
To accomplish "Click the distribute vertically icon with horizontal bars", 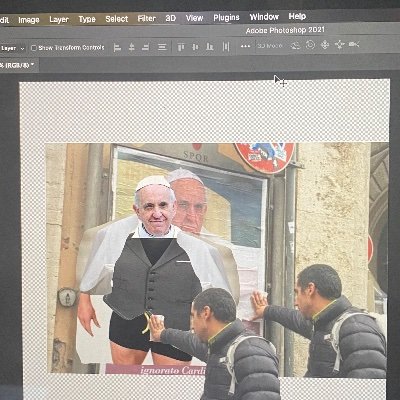I will [x=162, y=47].
